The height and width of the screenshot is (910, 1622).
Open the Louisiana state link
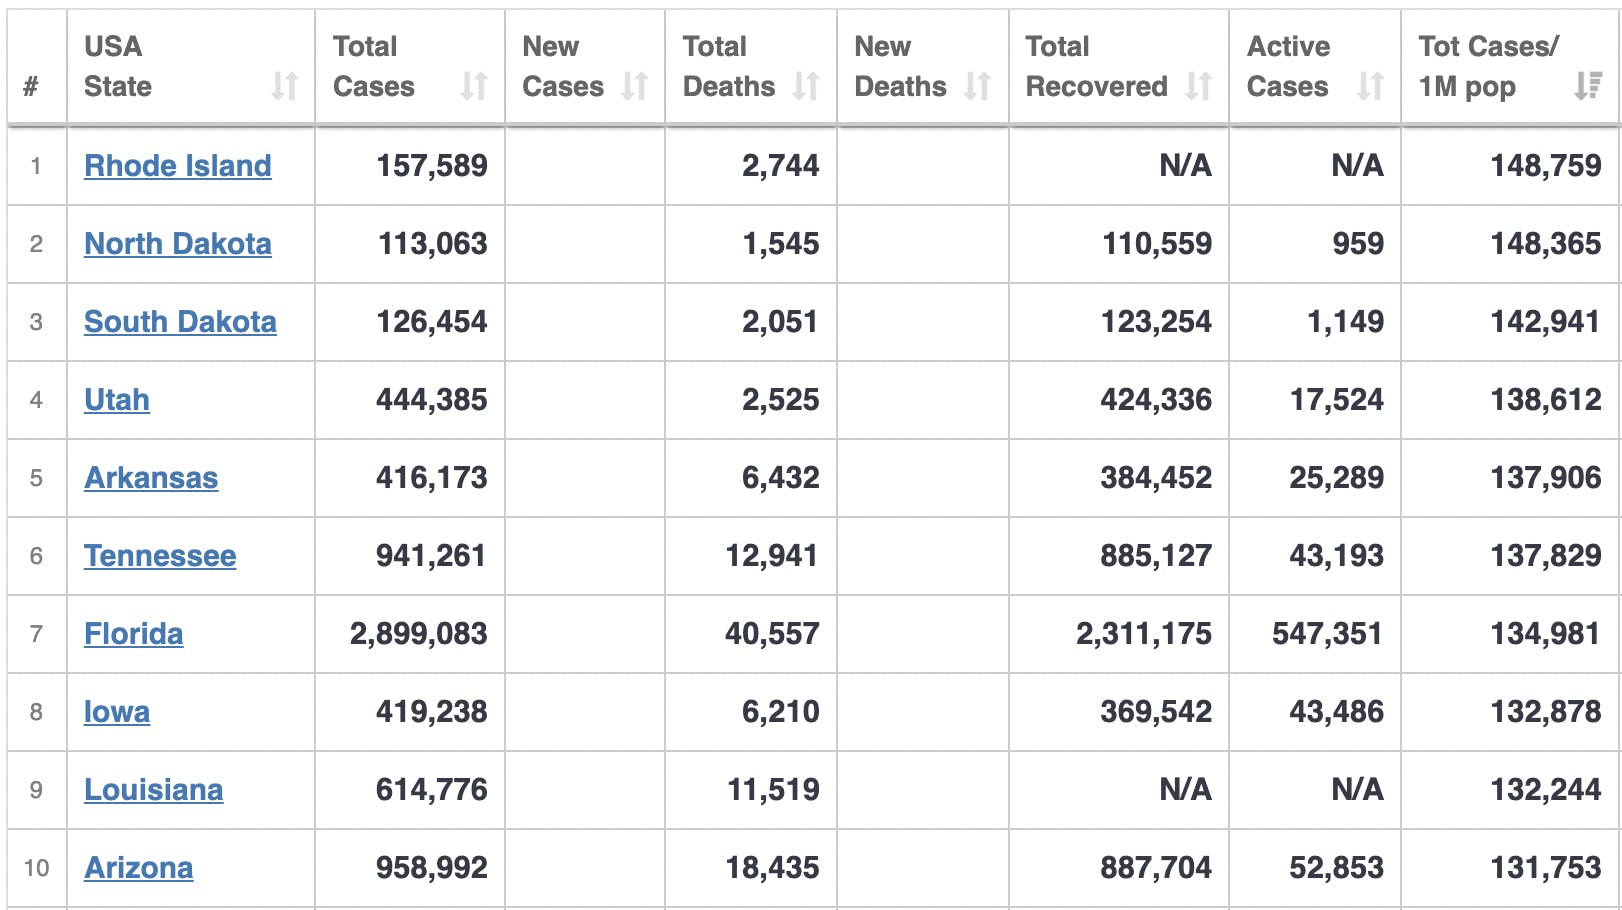[x=153, y=790]
